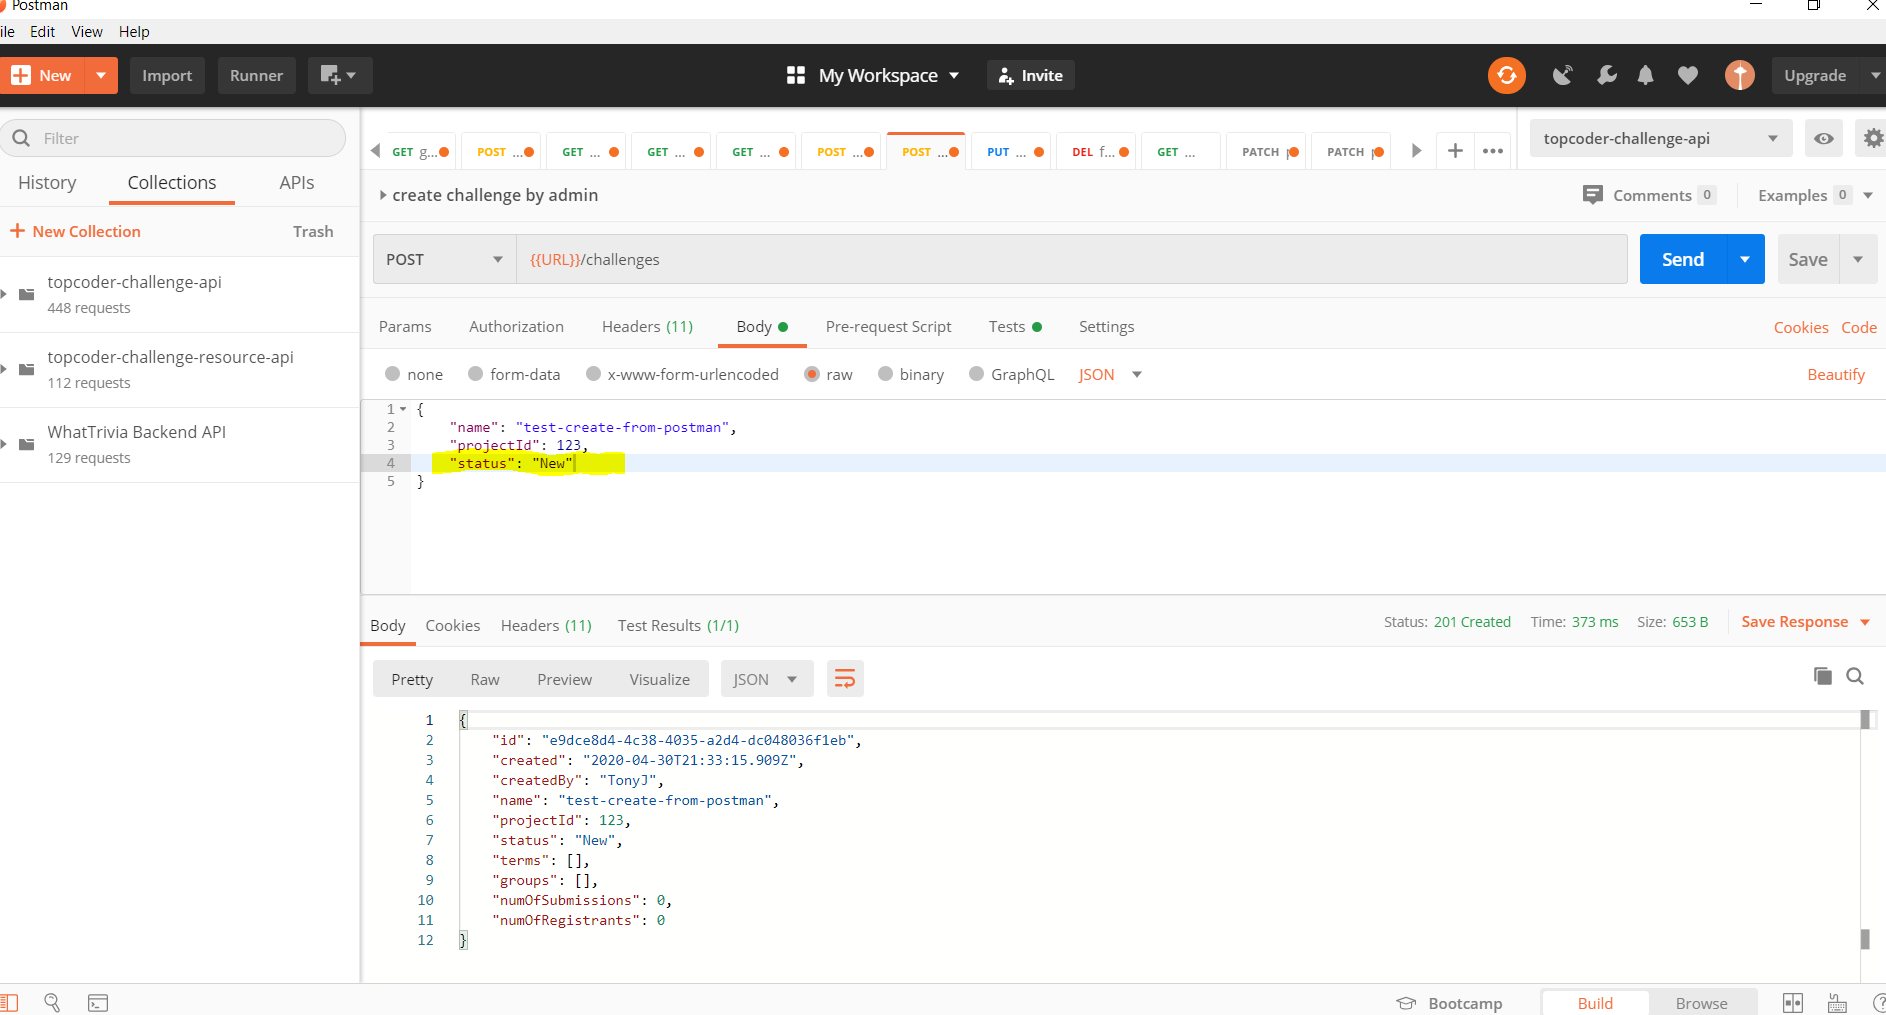Expand the topcoder-challenge-resource-api collection

pos(5,369)
